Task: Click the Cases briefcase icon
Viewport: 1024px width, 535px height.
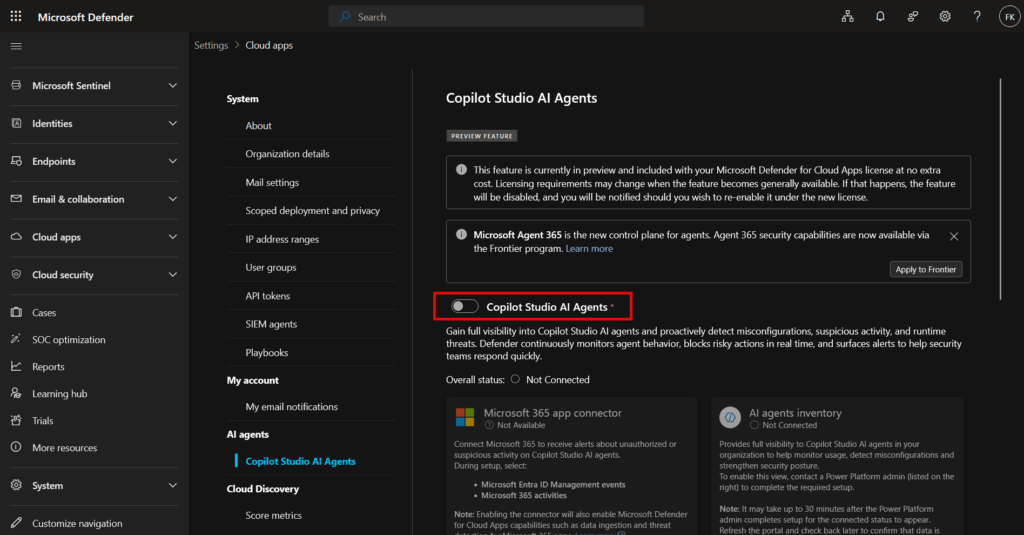Action: 16,312
